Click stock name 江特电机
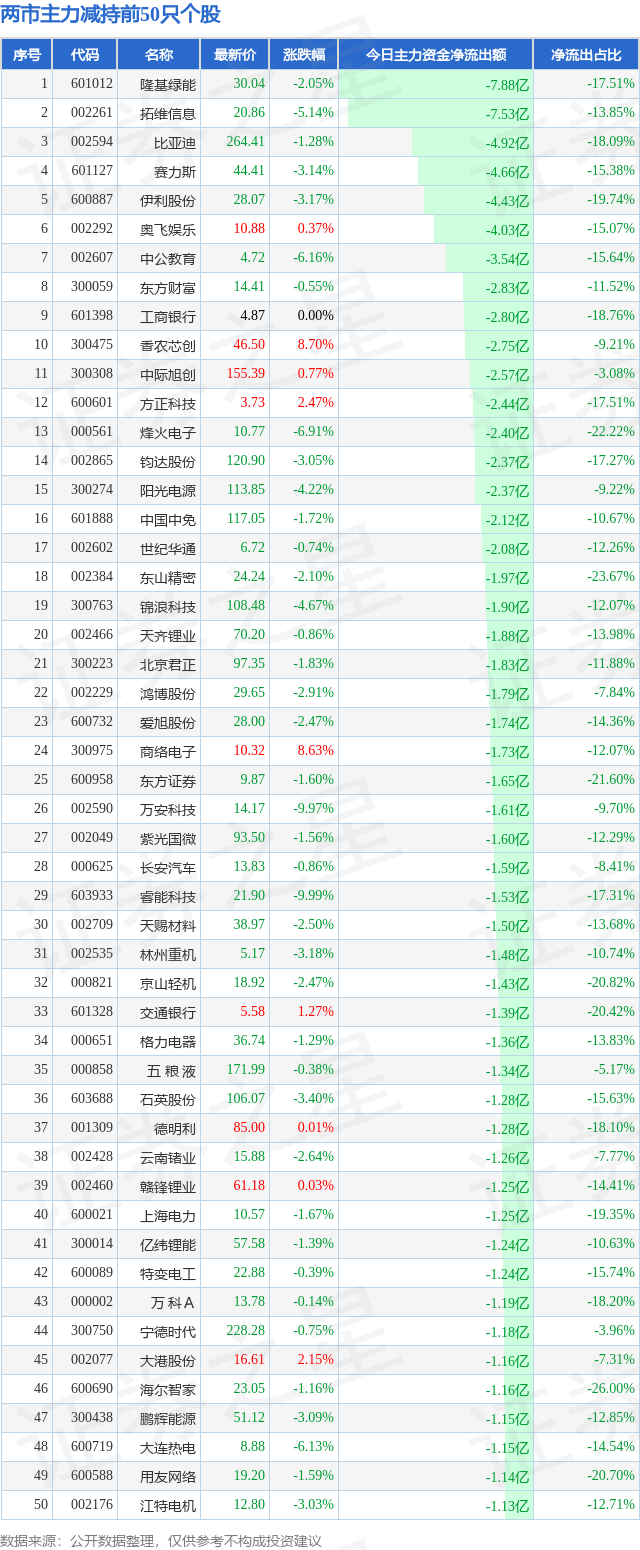640x1550 pixels. tap(168, 1506)
